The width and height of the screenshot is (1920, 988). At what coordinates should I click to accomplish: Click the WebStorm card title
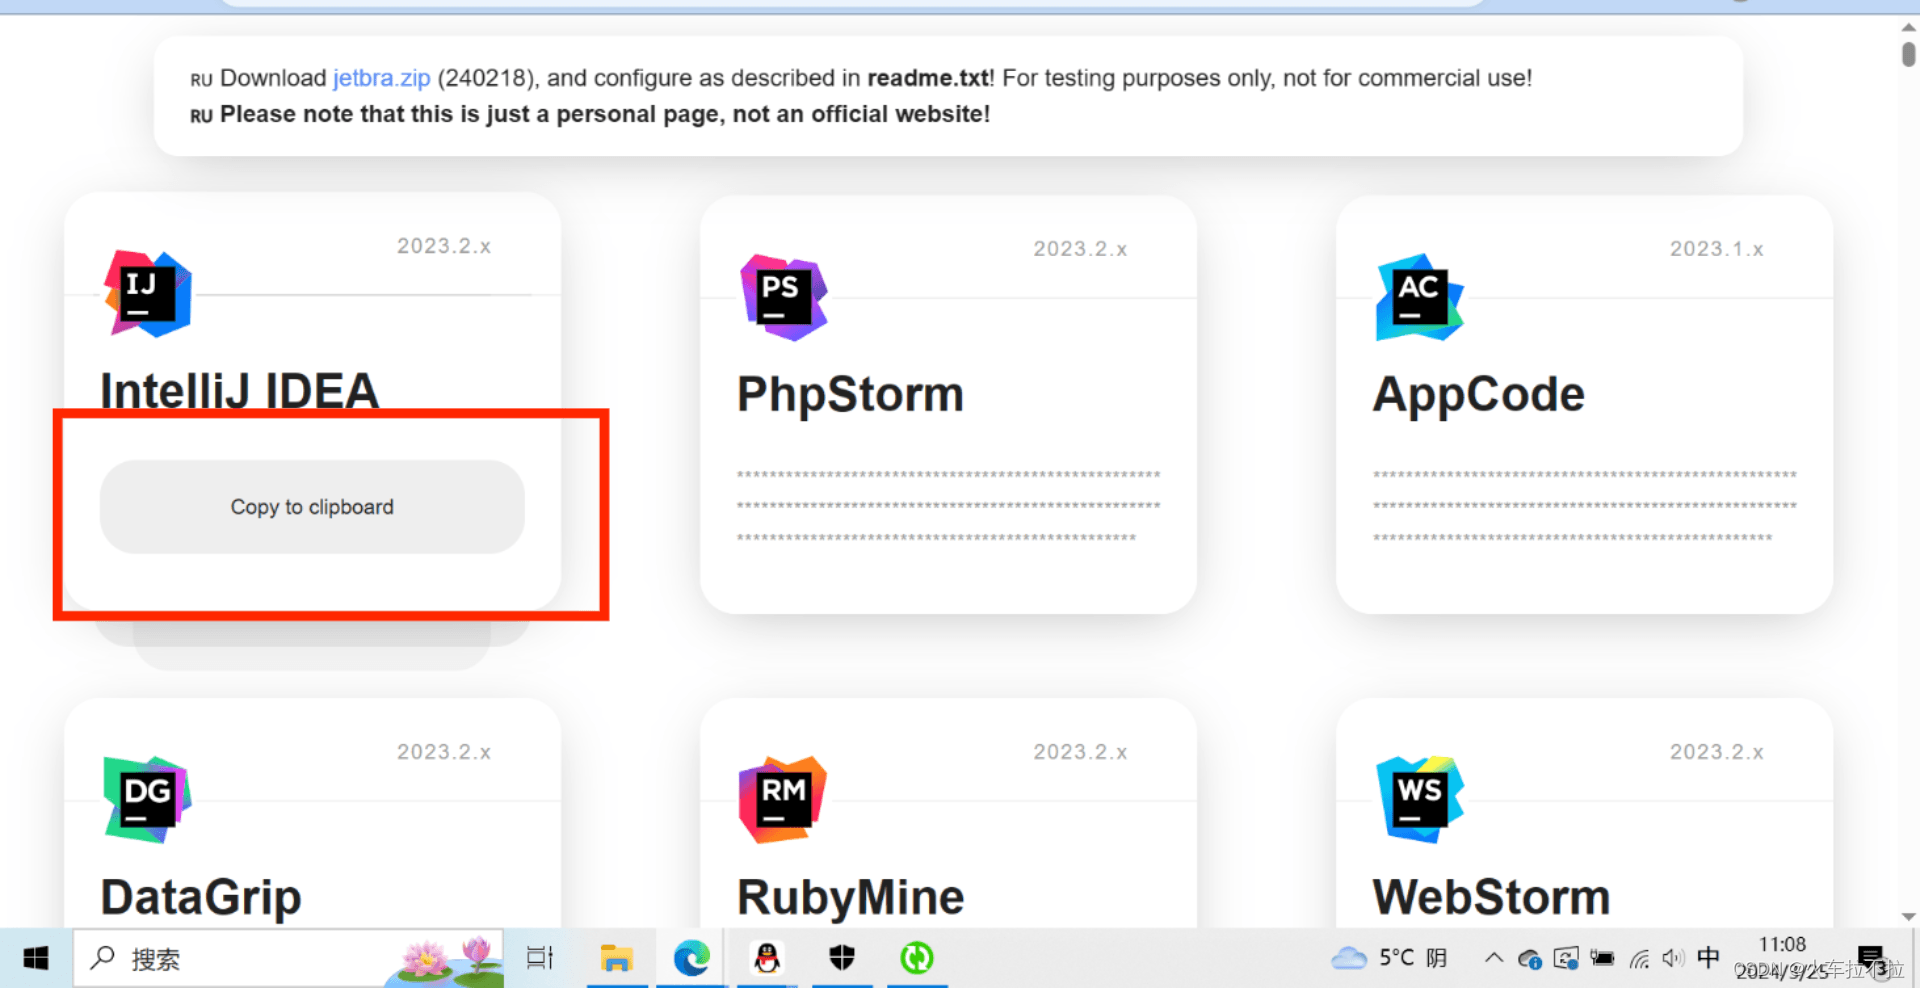(1492, 897)
